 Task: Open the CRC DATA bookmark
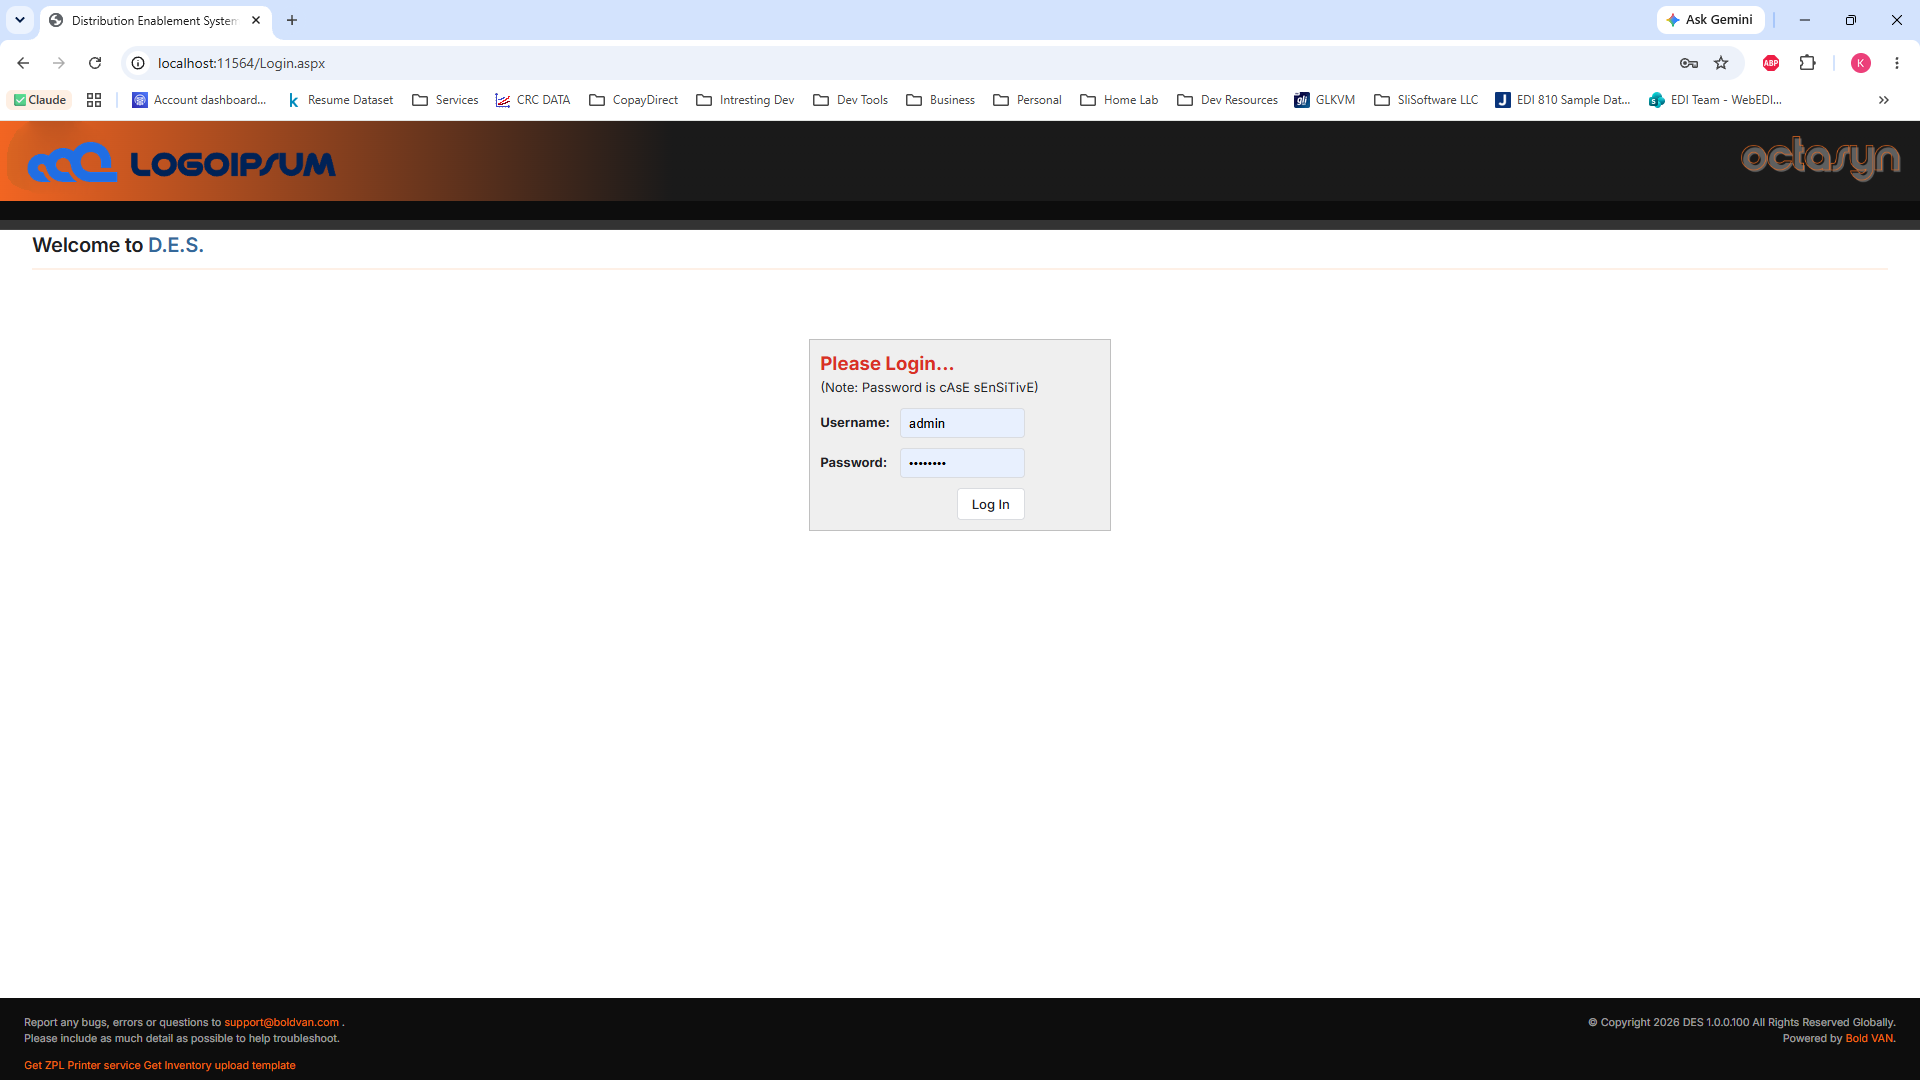click(533, 100)
